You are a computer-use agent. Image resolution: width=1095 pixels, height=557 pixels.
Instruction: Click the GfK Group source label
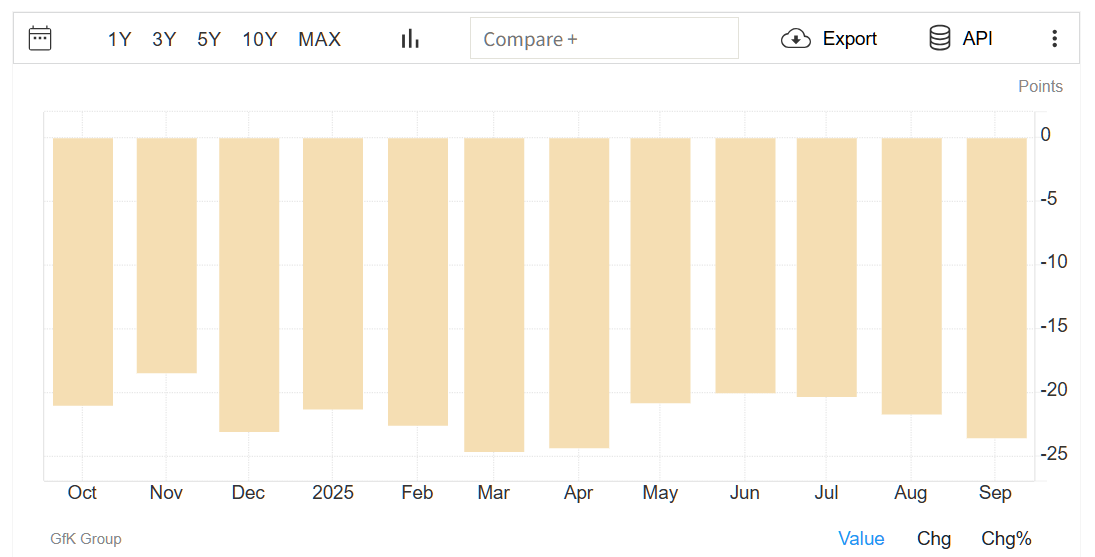pos(86,539)
